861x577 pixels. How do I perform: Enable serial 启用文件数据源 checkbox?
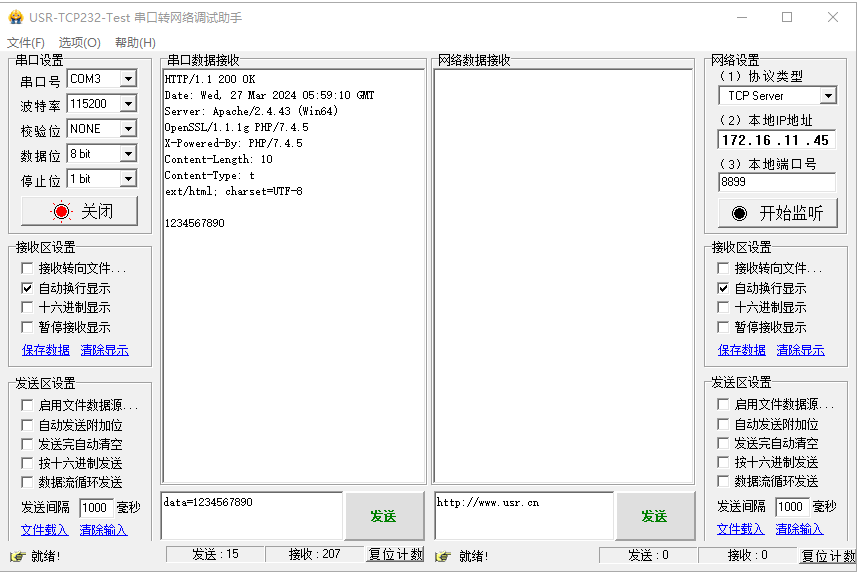point(27,405)
